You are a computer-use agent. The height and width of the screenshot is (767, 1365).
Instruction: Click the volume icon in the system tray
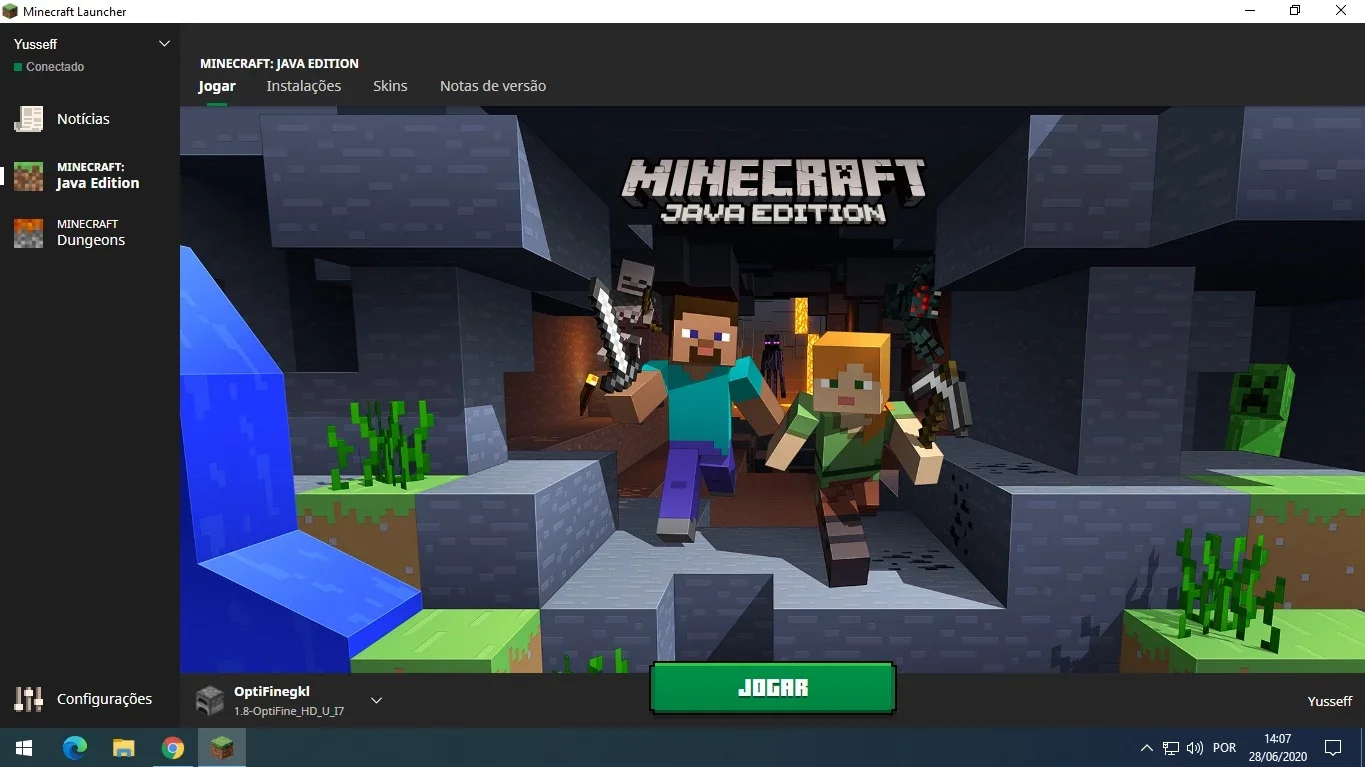coord(1194,748)
